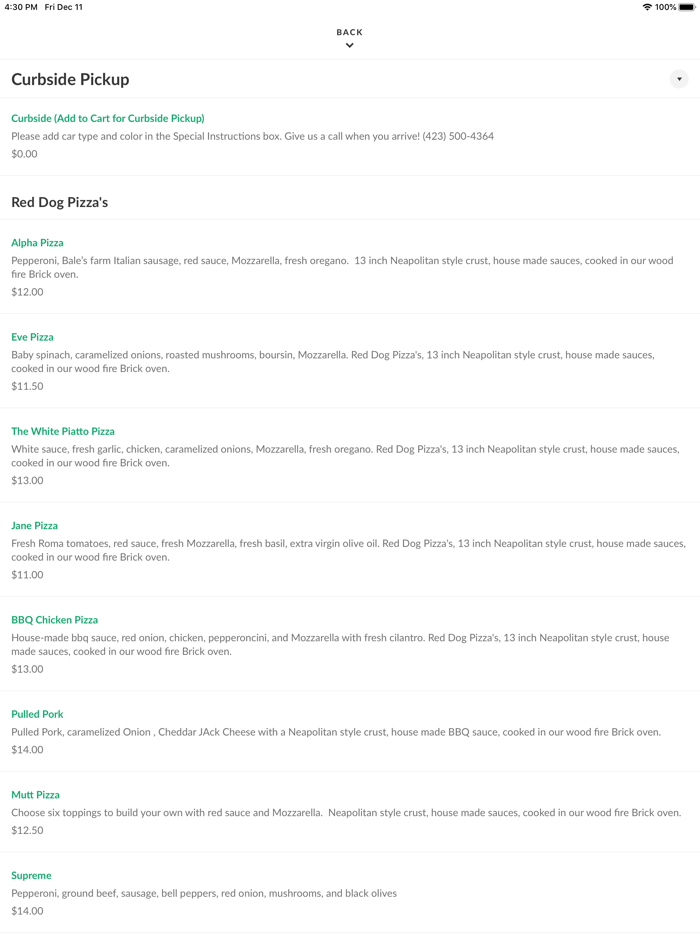The width and height of the screenshot is (700, 934).
Task: Go BACK using the top label
Action: 350,32
